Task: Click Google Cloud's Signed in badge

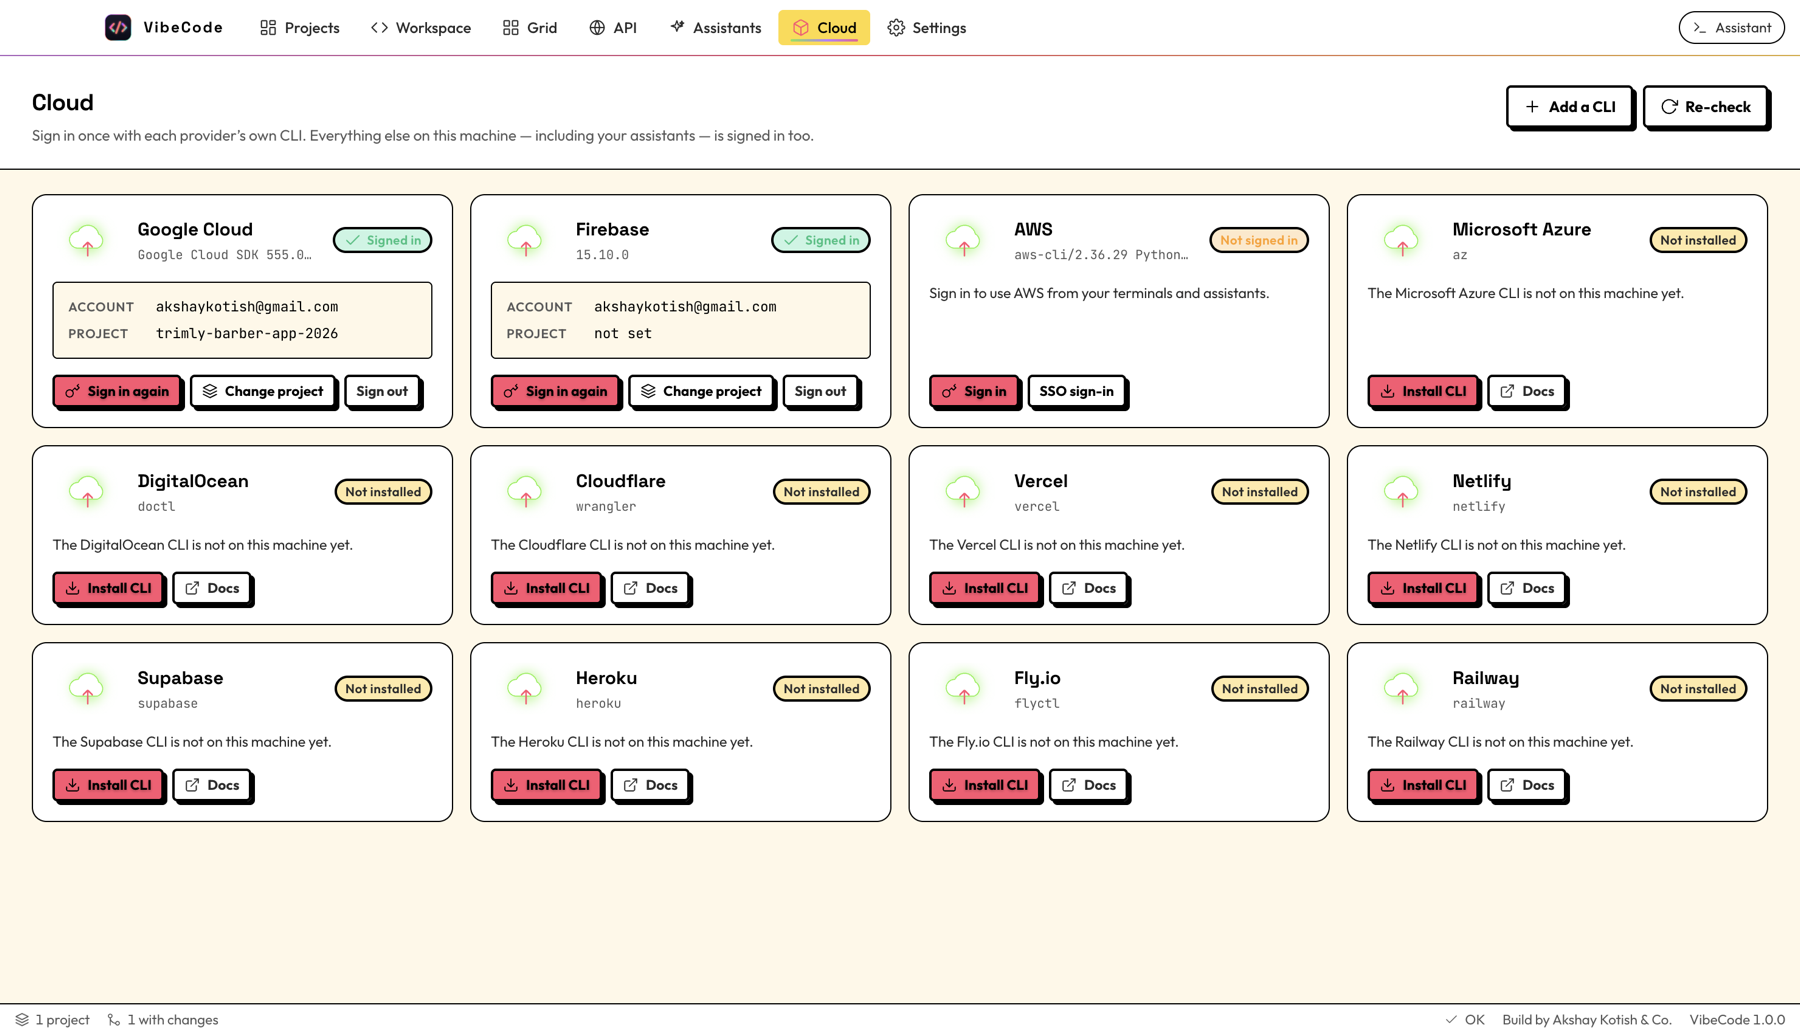Action: point(383,240)
